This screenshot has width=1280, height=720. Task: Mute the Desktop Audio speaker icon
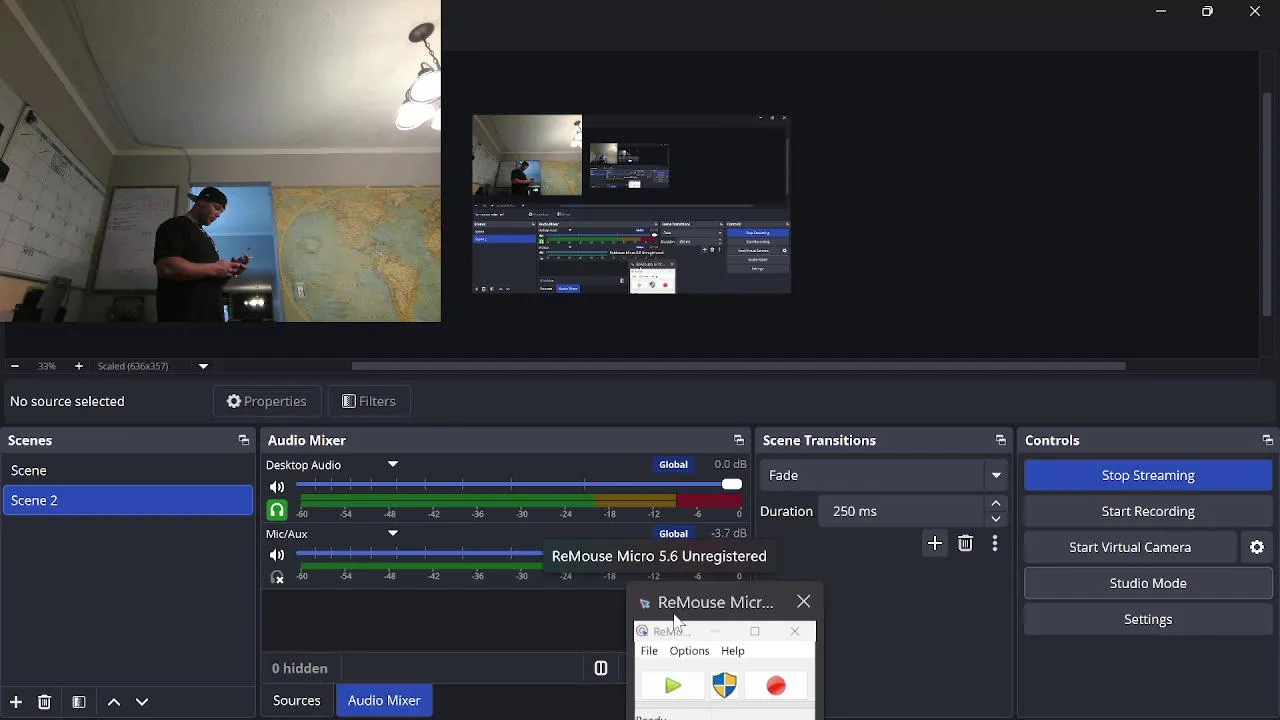(x=277, y=487)
